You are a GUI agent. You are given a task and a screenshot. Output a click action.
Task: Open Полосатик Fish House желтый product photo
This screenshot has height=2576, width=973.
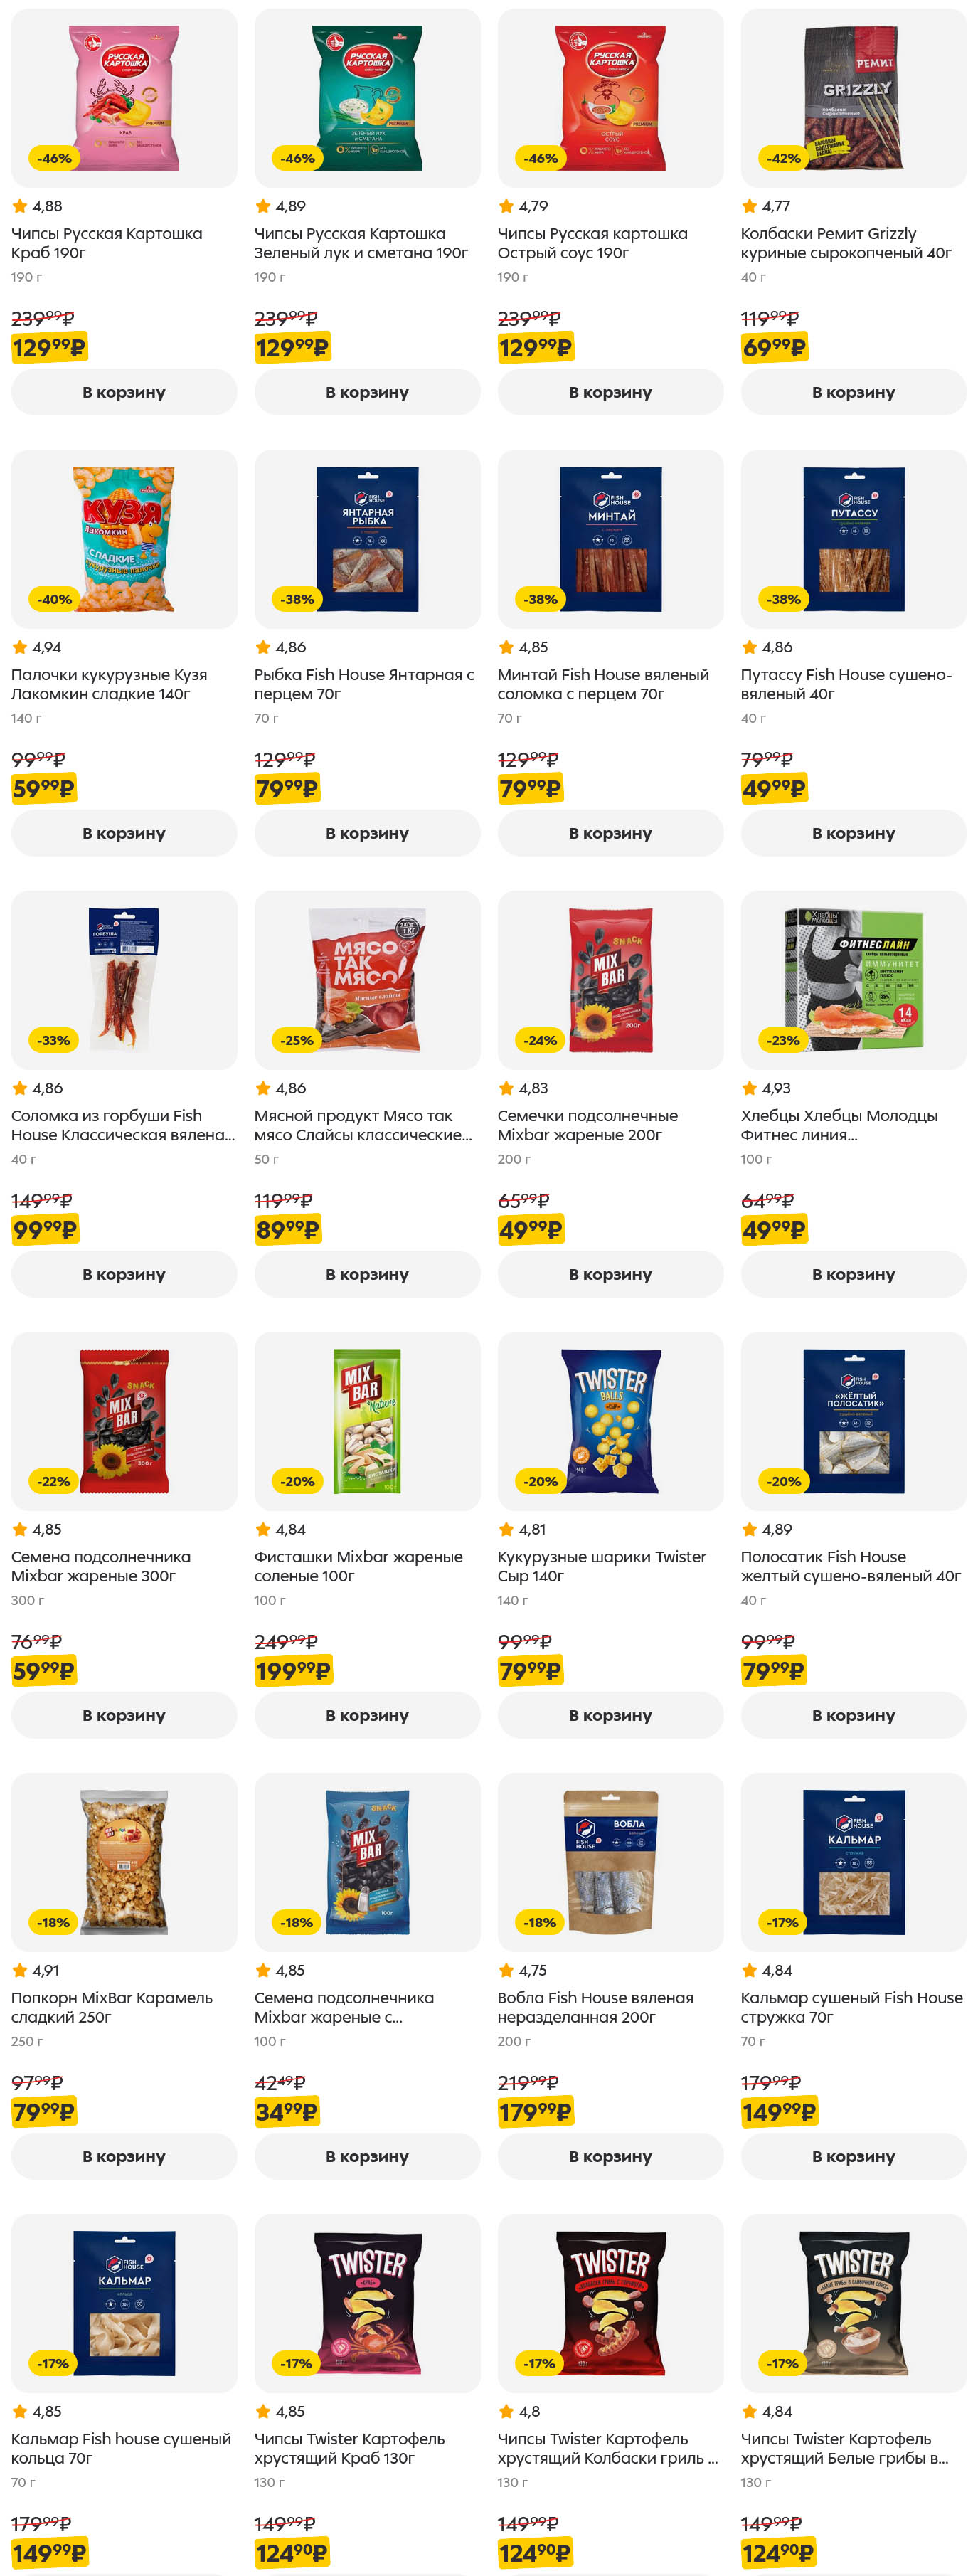(853, 1420)
